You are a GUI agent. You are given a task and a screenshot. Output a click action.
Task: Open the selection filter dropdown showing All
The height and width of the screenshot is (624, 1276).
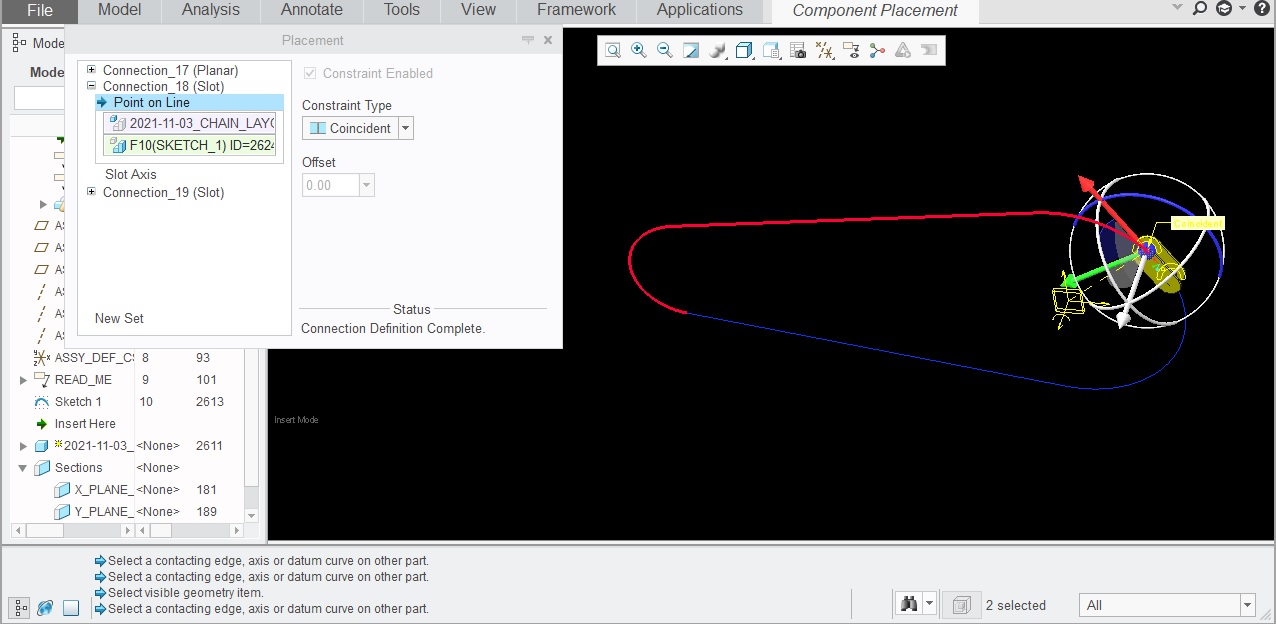(x=1246, y=604)
